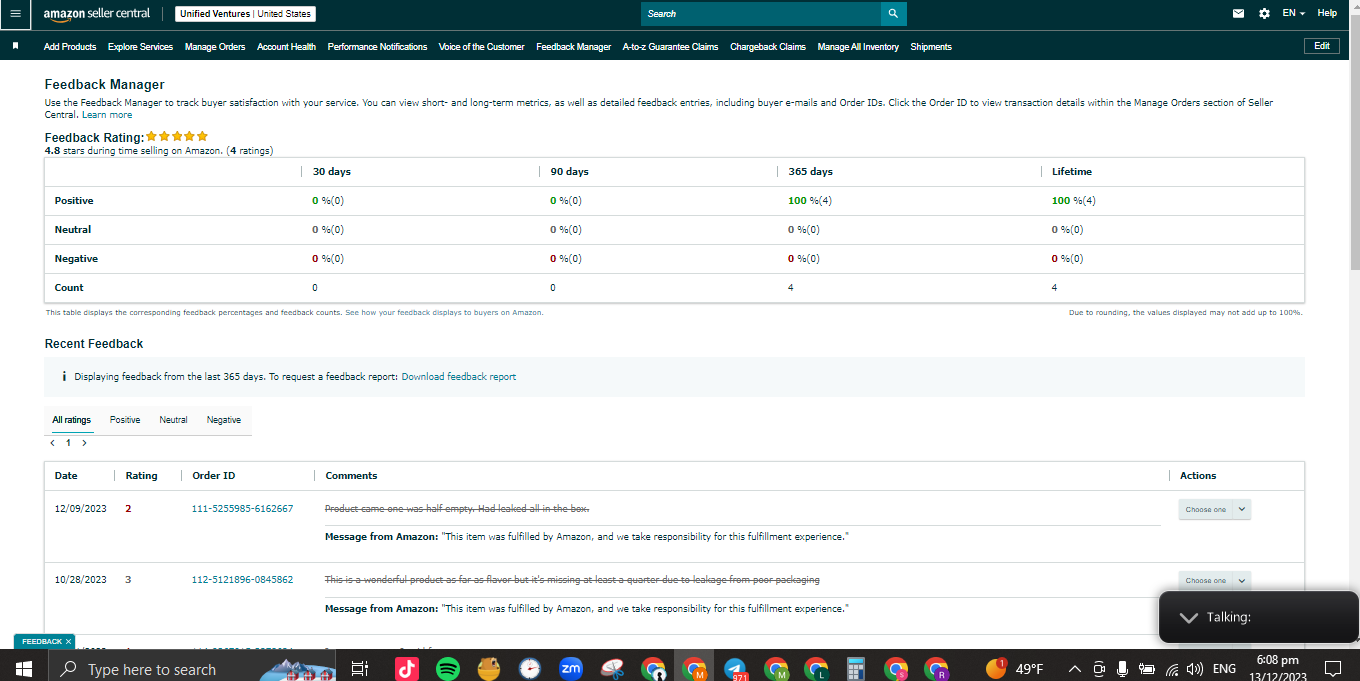Screen dimensions: 1360x681
Task: Click Download feedback report link
Action: [x=459, y=377]
